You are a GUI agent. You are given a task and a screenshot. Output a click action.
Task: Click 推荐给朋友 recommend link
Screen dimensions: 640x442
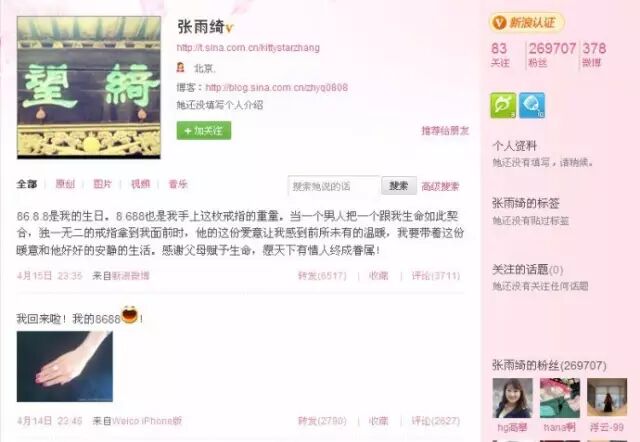(x=445, y=131)
